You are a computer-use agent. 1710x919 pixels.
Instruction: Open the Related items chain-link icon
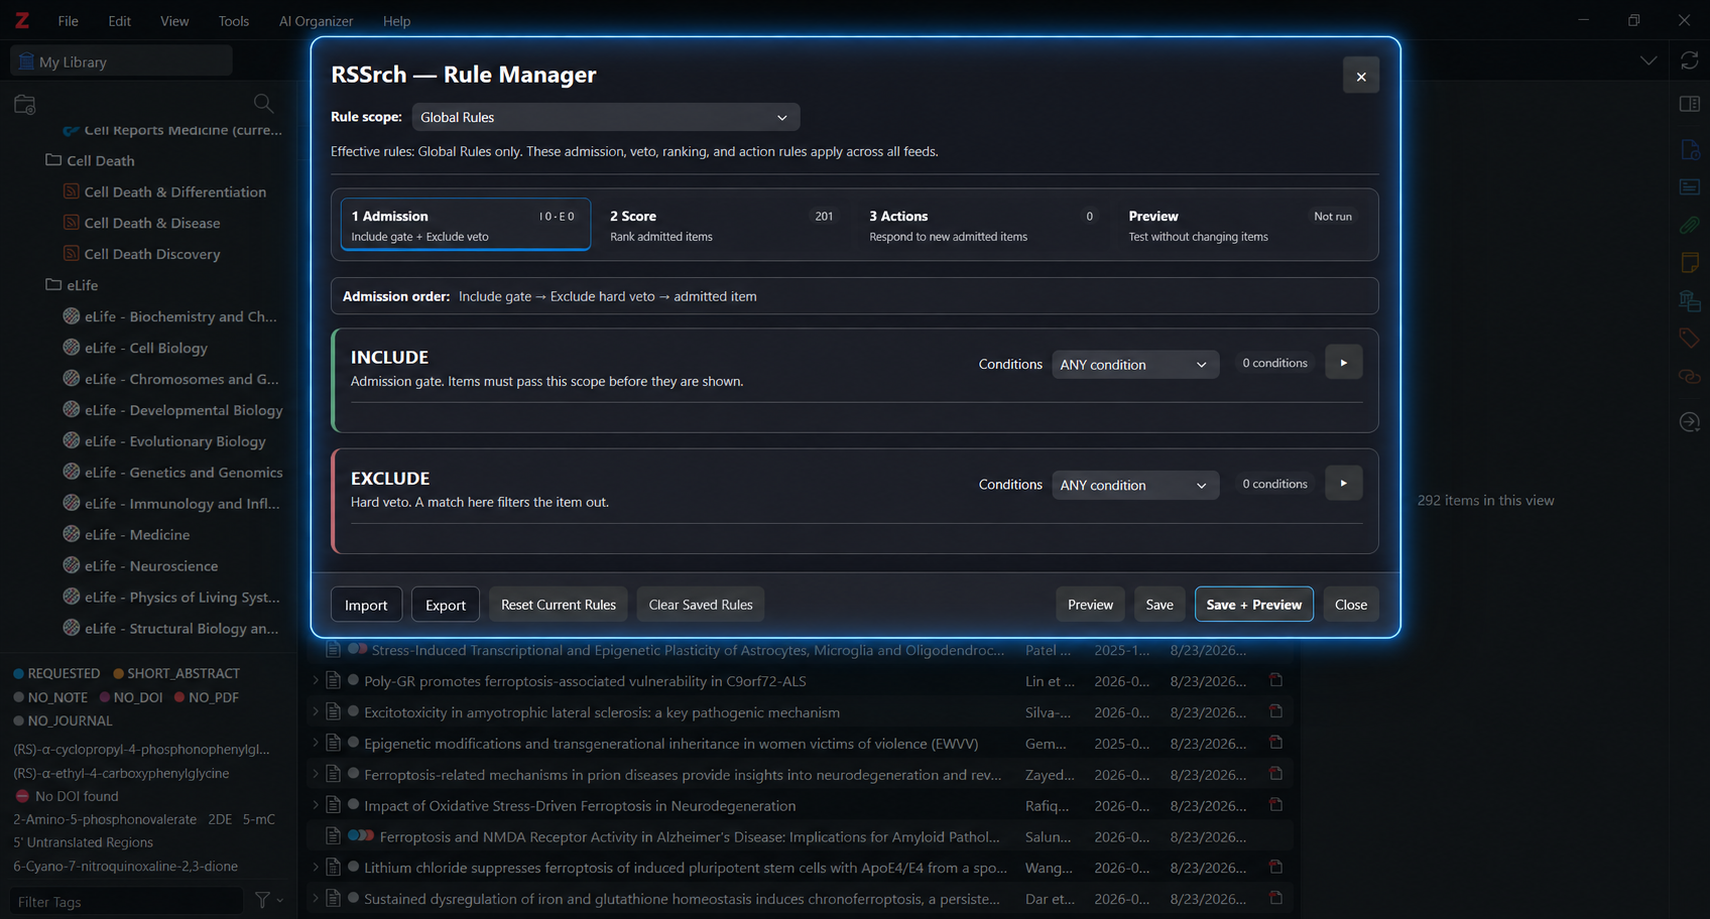pyautogui.click(x=1689, y=377)
